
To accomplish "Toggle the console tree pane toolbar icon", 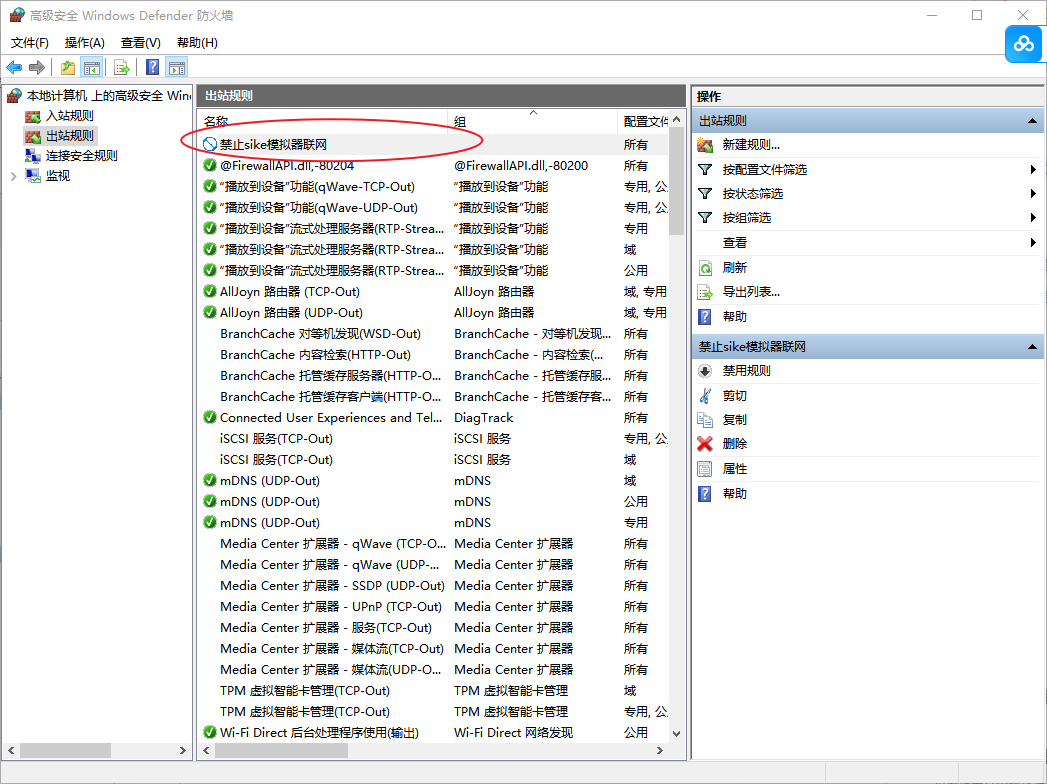I will [91, 67].
